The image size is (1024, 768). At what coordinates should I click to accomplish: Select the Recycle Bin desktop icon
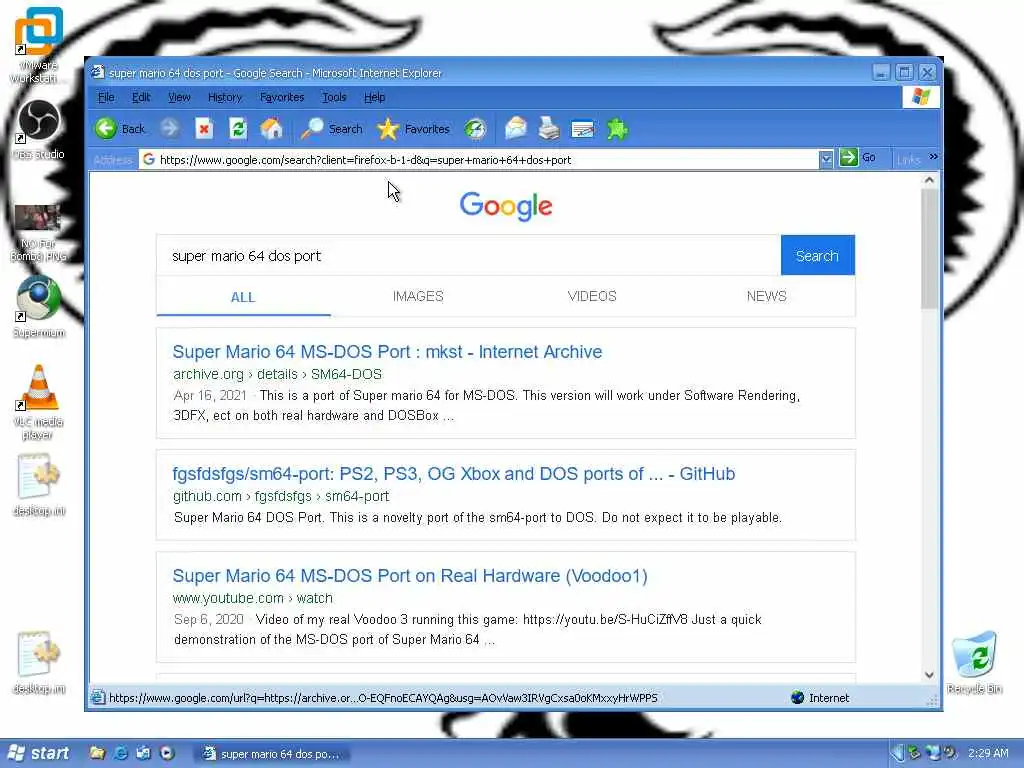coord(974,662)
